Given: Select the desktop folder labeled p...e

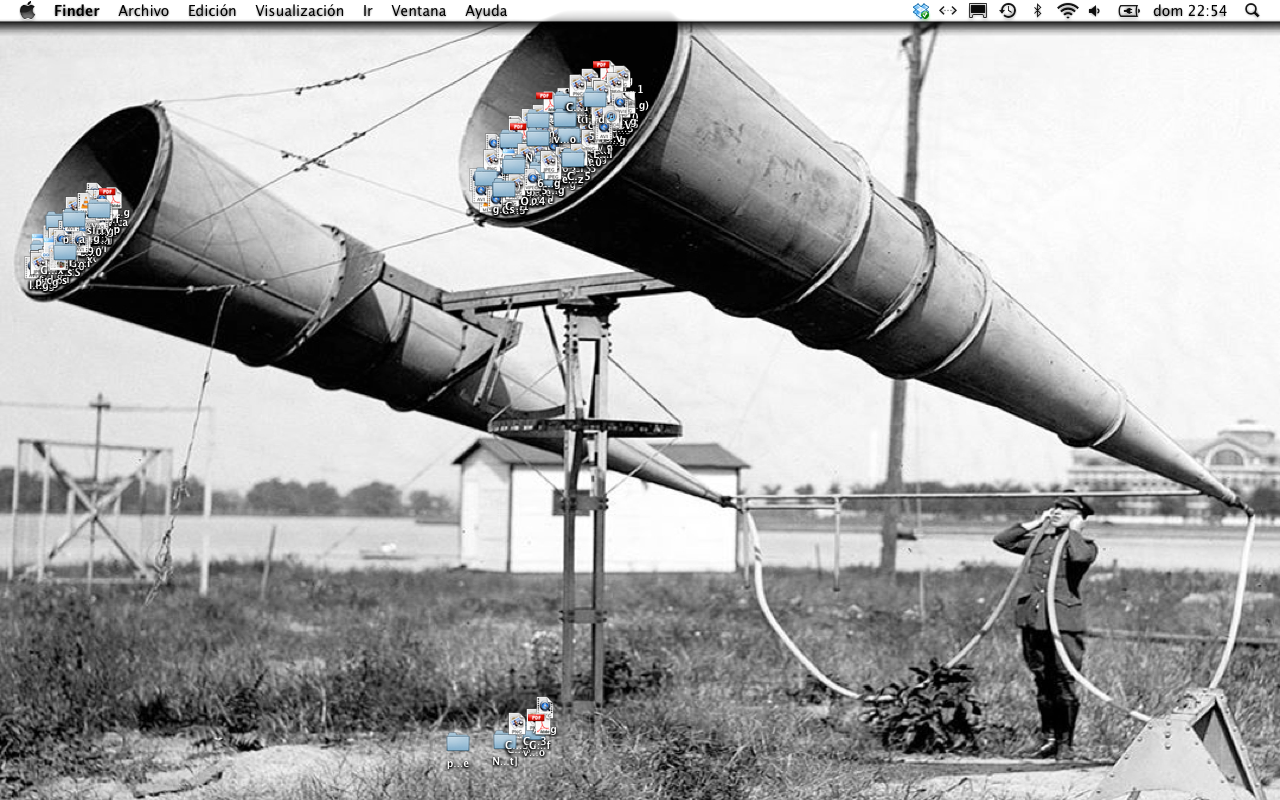Looking at the screenshot, I should pyautogui.click(x=458, y=743).
